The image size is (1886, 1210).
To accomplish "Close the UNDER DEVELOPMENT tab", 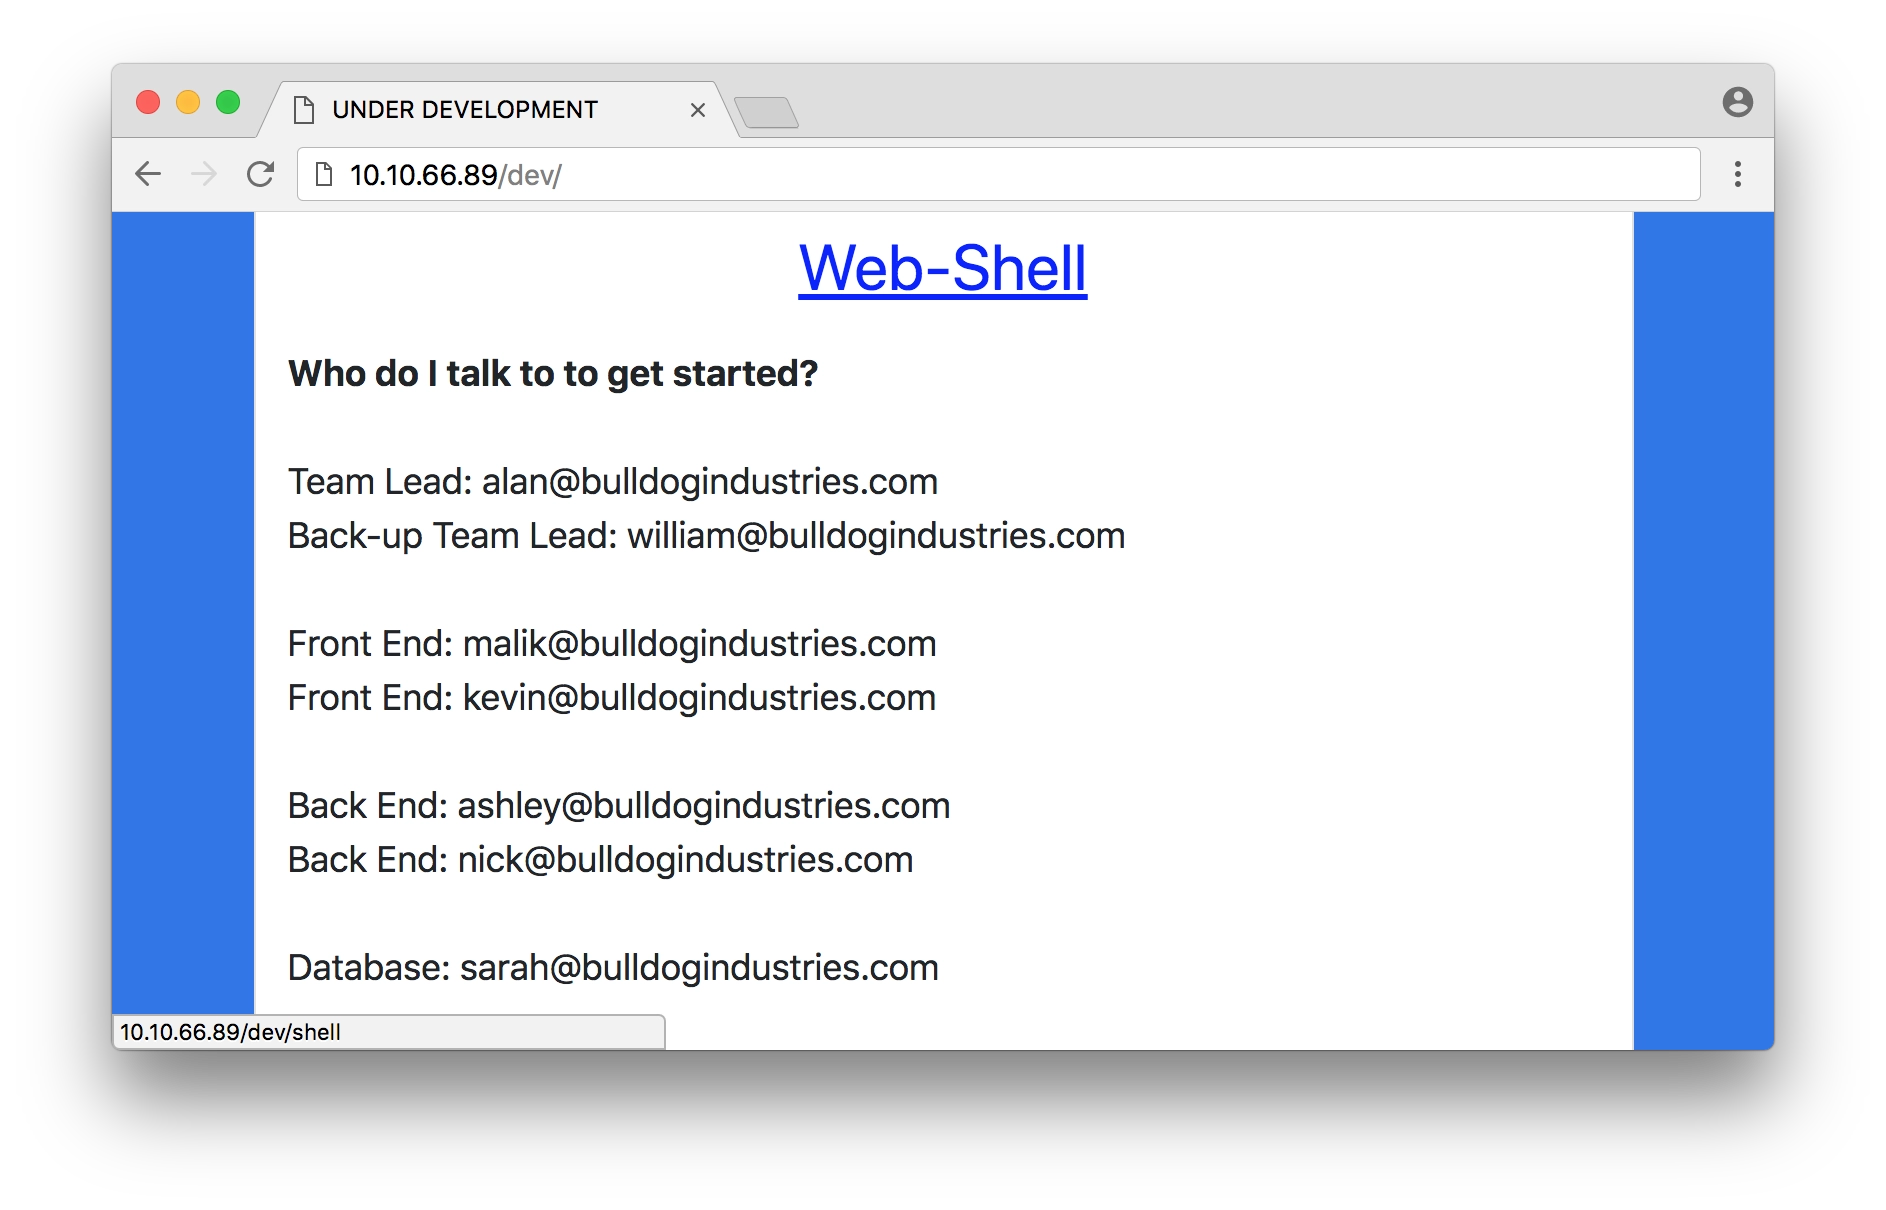I will pyautogui.click(x=698, y=110).
